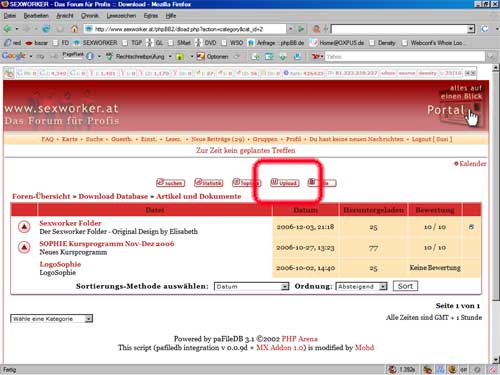Click the vertical scrollbar down arrow

click(495, 360)
